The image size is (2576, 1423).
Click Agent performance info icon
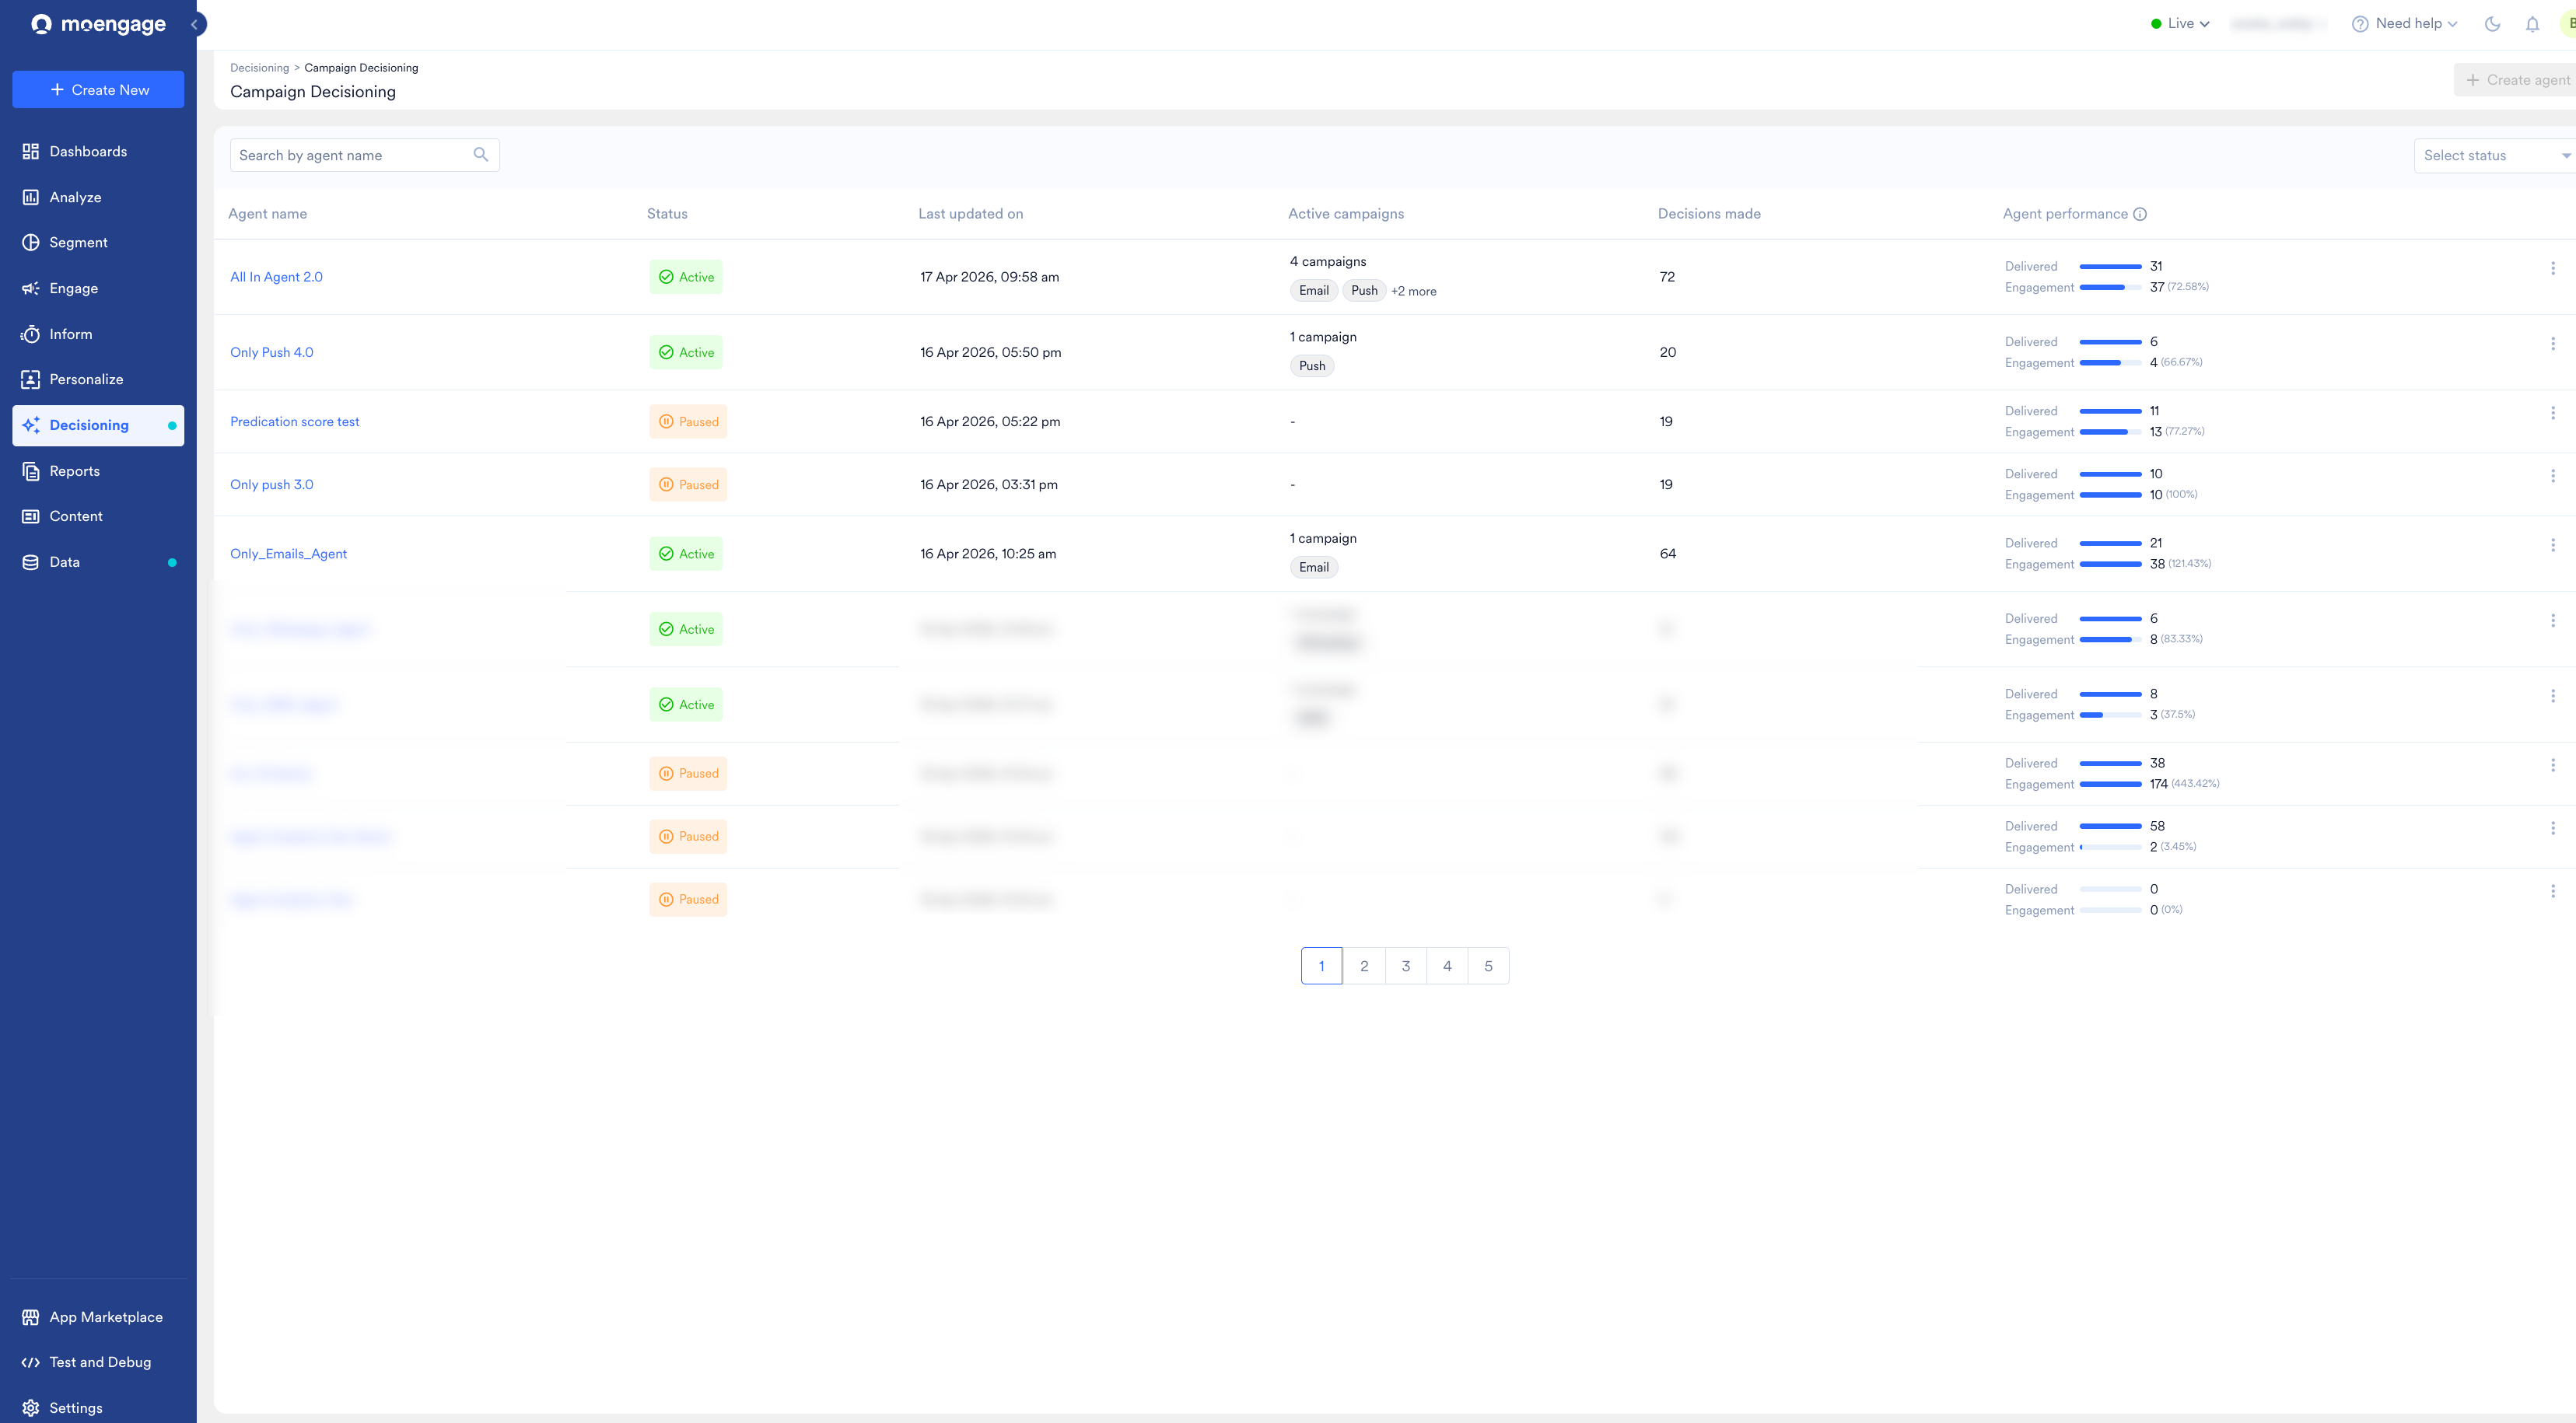pos(2140,214)
